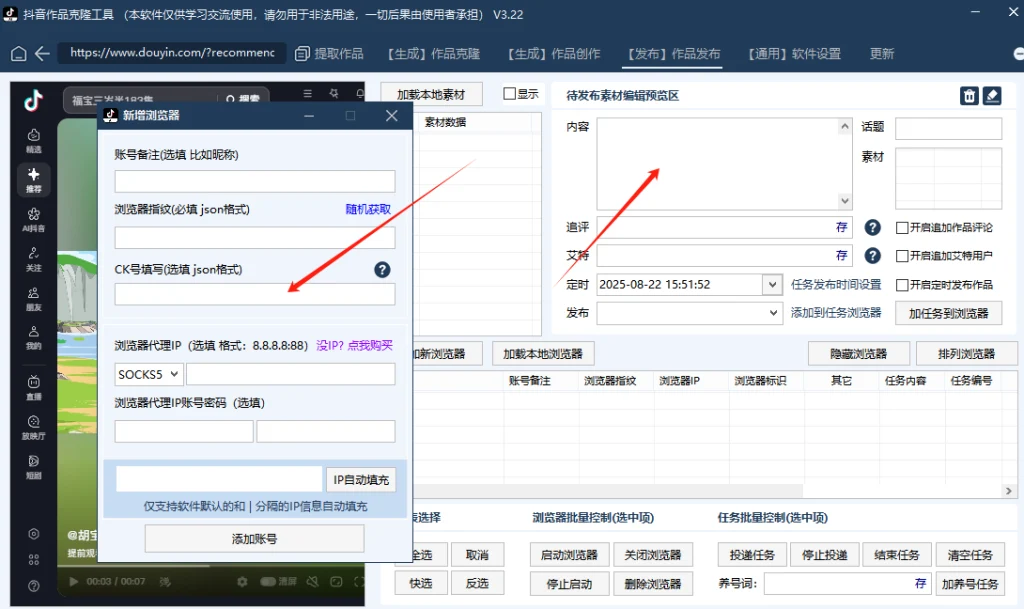Click the help icon beside 艾特 field
This screenshot has height=609, width=1024.
pos(872,255)
